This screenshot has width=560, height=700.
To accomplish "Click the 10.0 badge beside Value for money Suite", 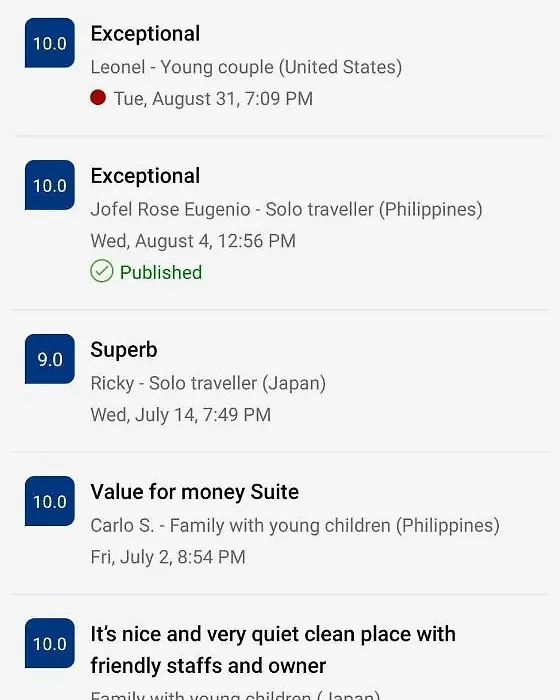I will 50,501.
